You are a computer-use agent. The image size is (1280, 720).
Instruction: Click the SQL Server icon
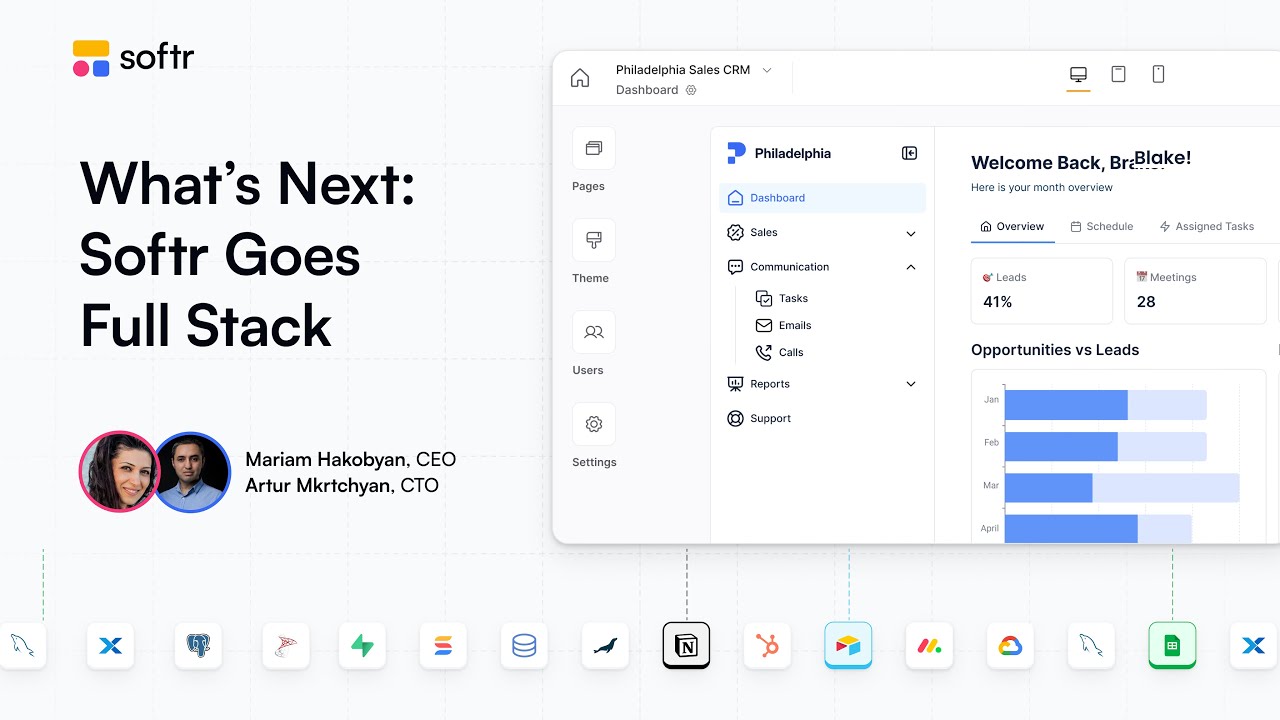[286, 646]
